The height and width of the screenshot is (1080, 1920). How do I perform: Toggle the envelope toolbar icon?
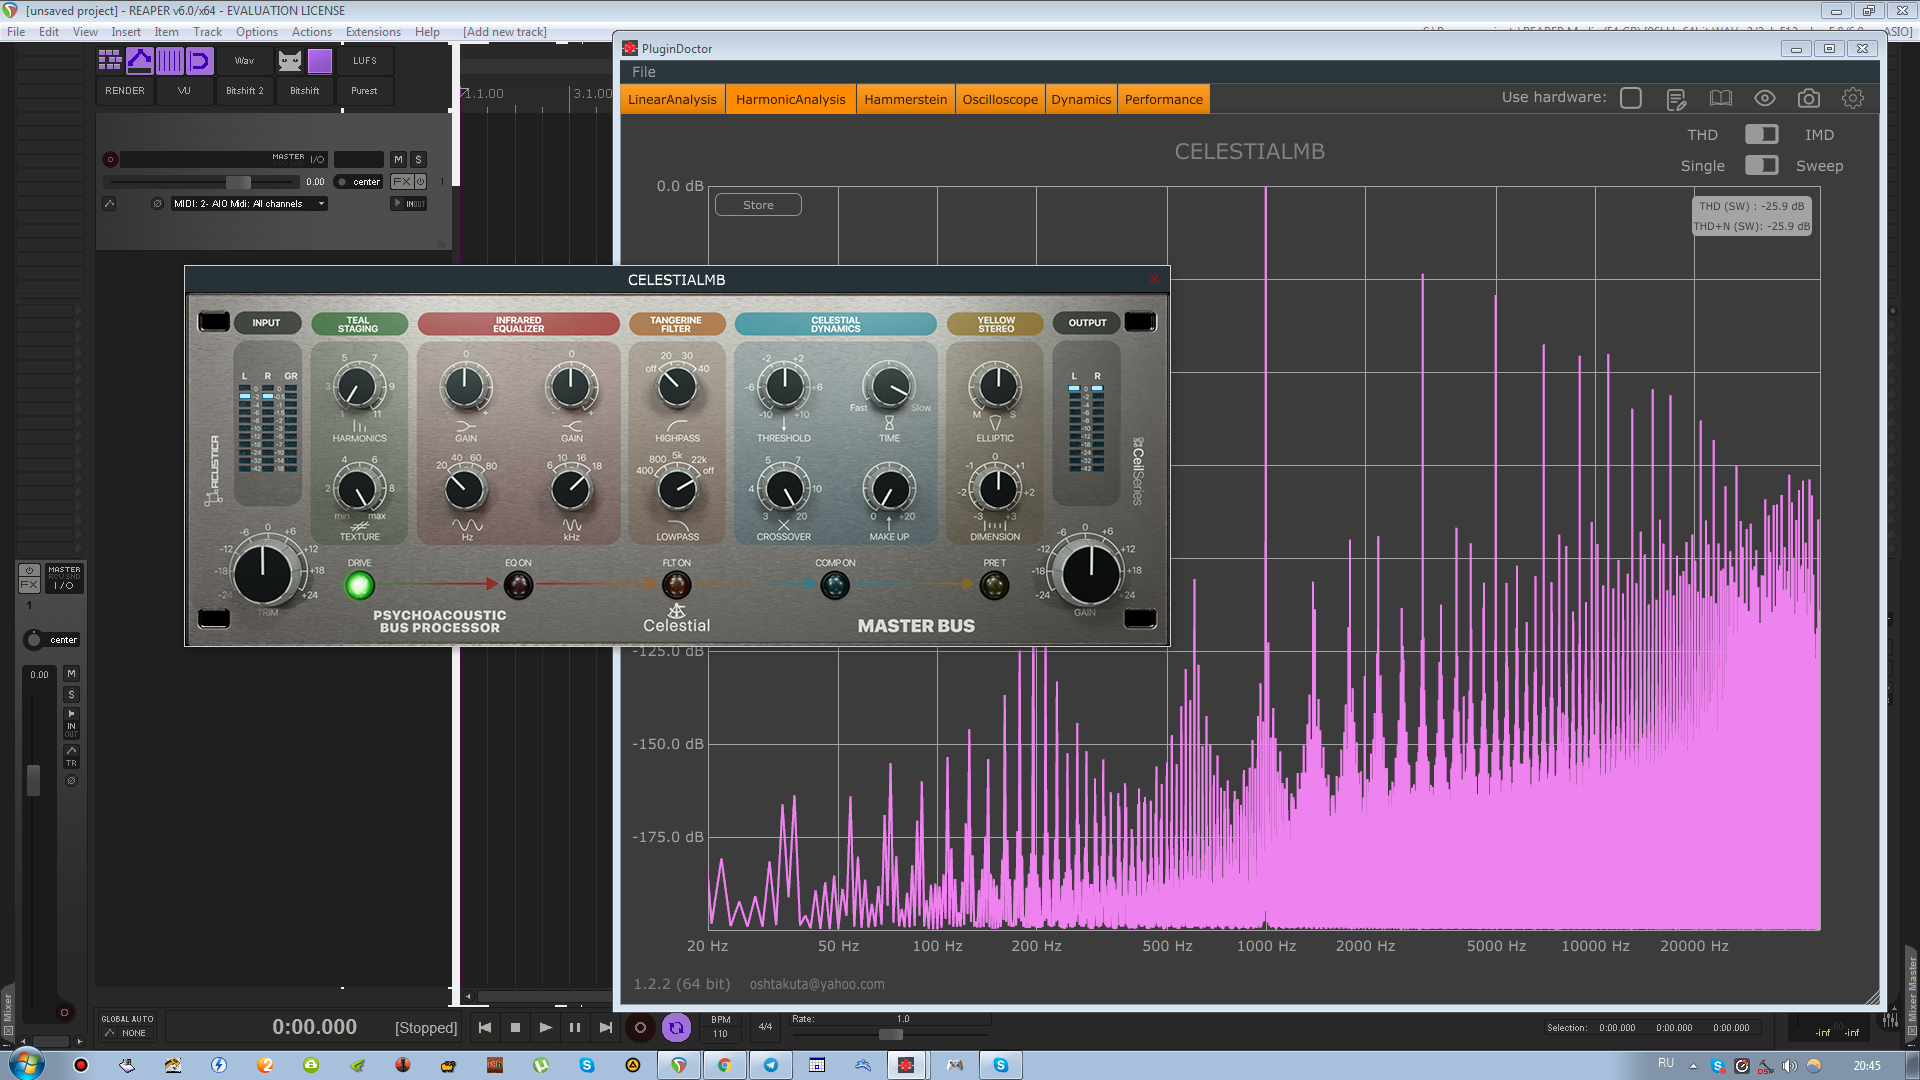(x=140, y=61)
